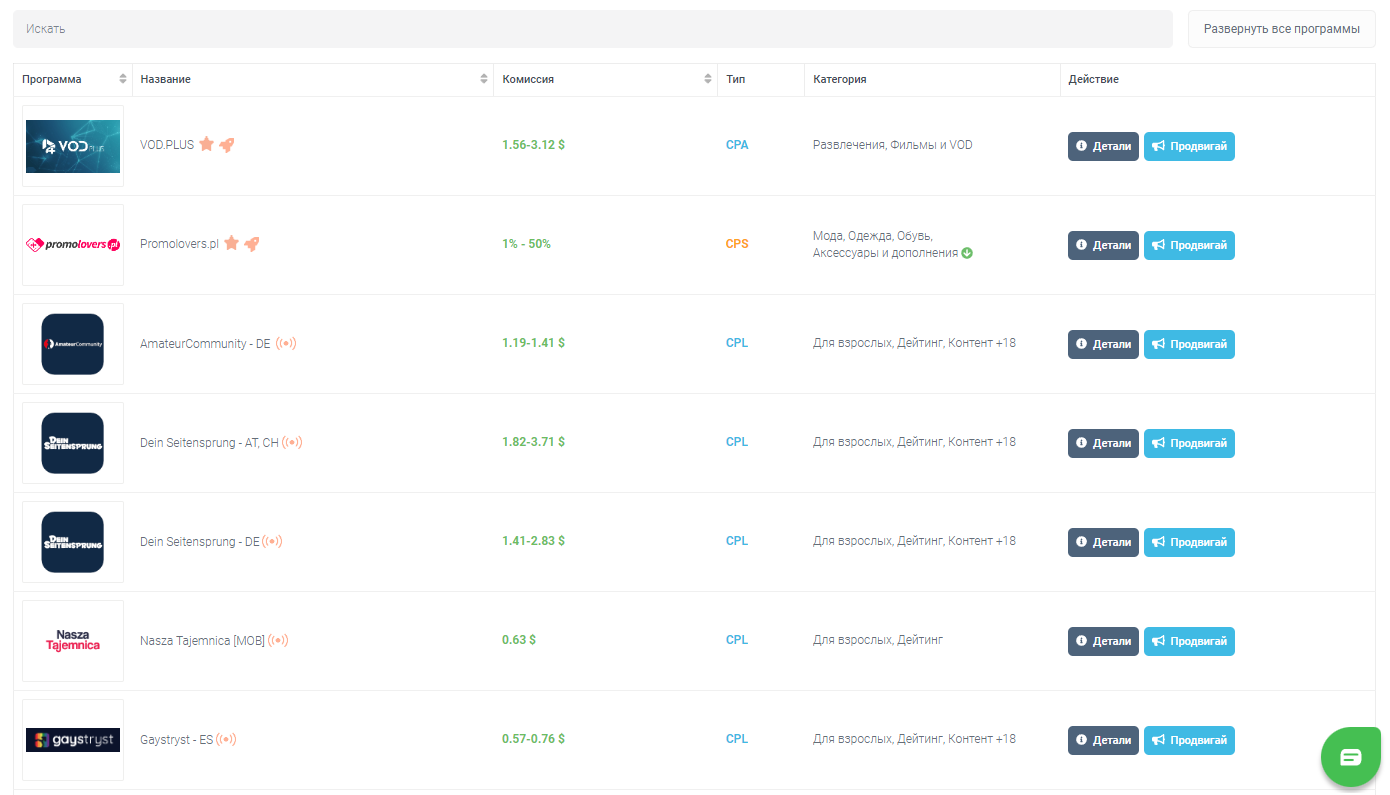Click the star icon next to VOD.PLUS
Screen dimensions: 1390x795
point(206,144)
